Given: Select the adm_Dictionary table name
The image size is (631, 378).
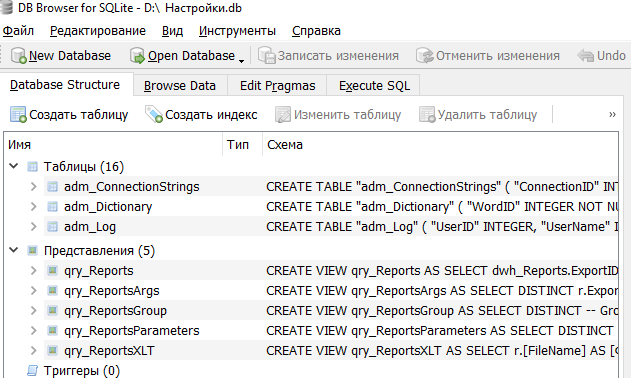Looking at the screenshot, I should (x=108, y=207).
